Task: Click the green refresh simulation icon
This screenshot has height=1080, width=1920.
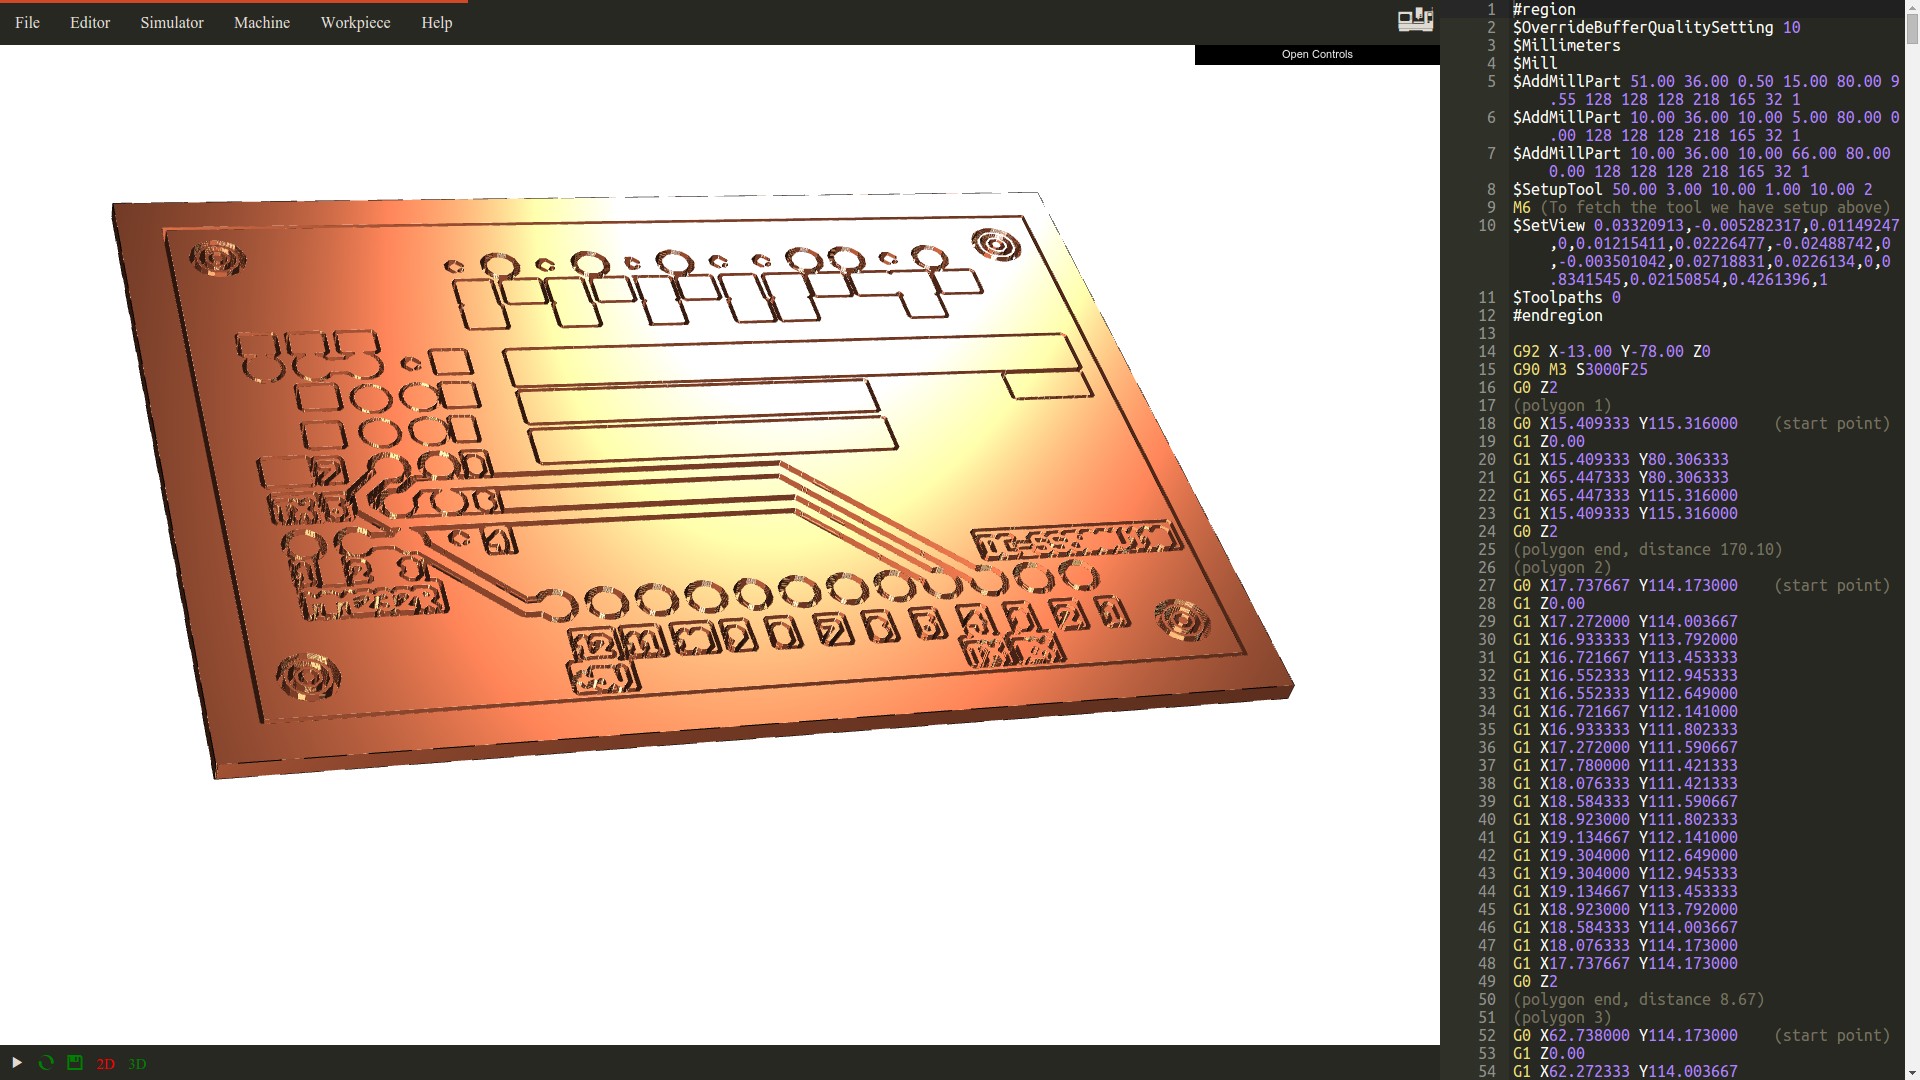Action: click(x=46, y=1063)
